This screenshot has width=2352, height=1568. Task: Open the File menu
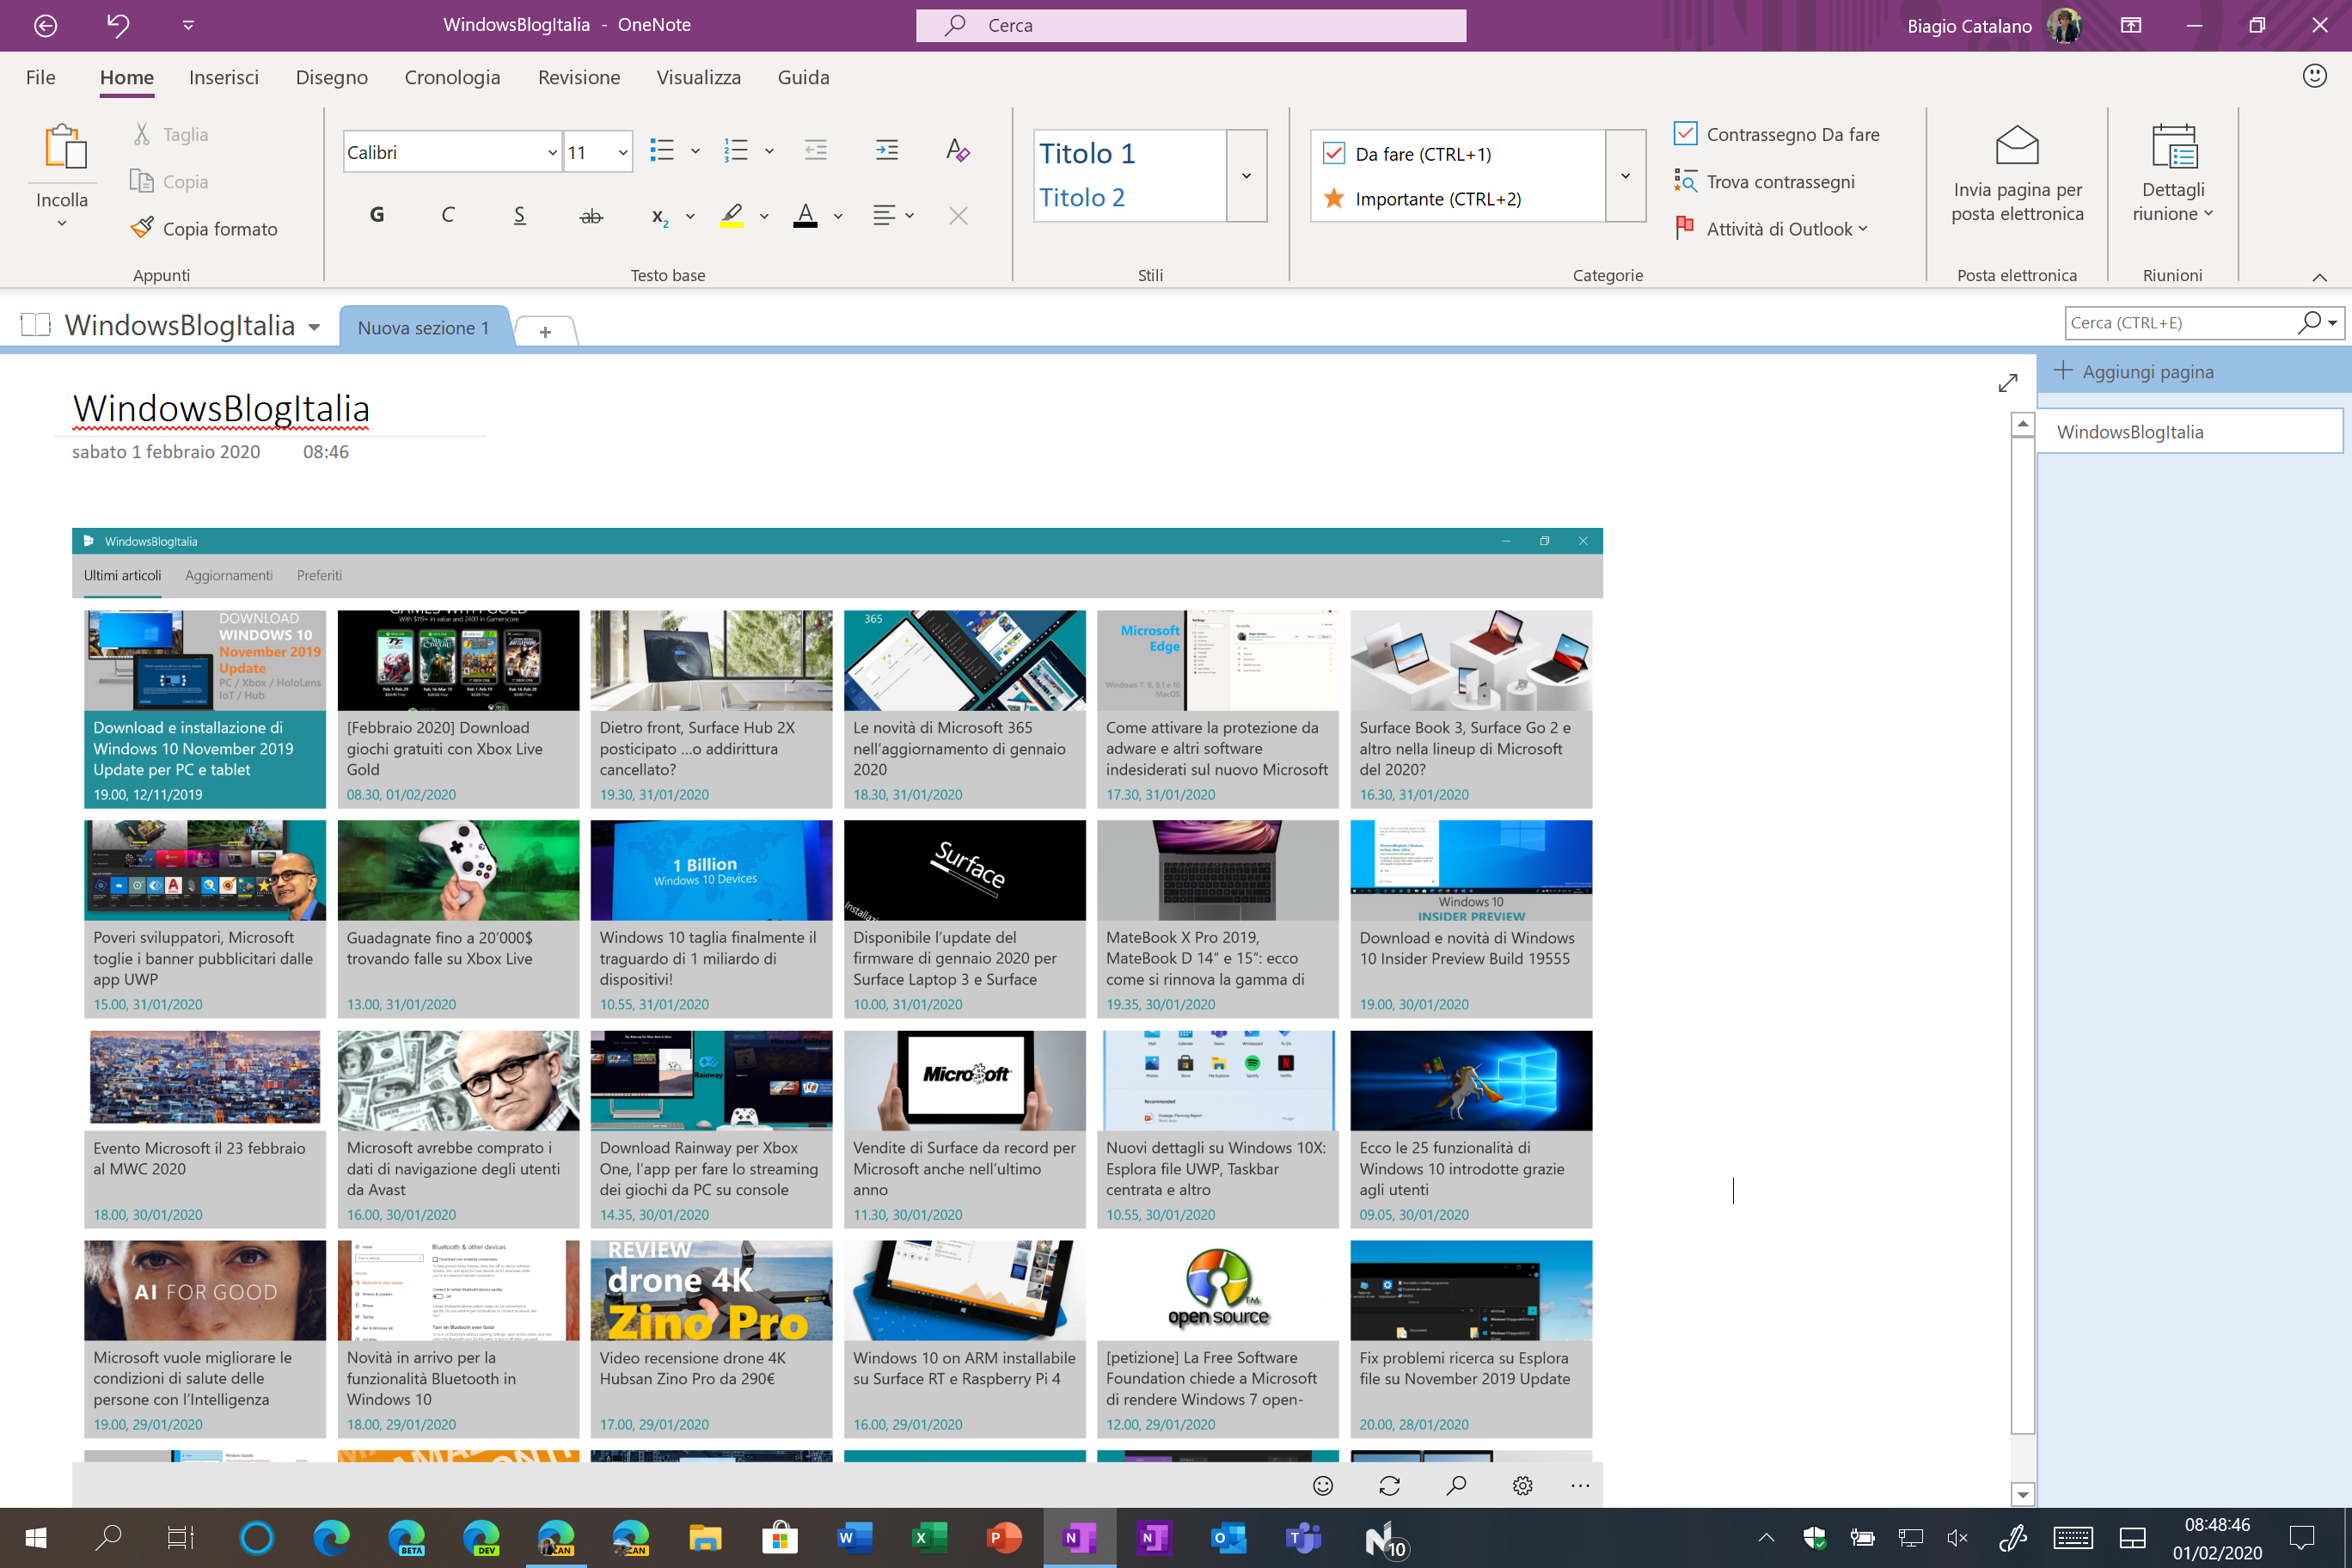[40, 77]
